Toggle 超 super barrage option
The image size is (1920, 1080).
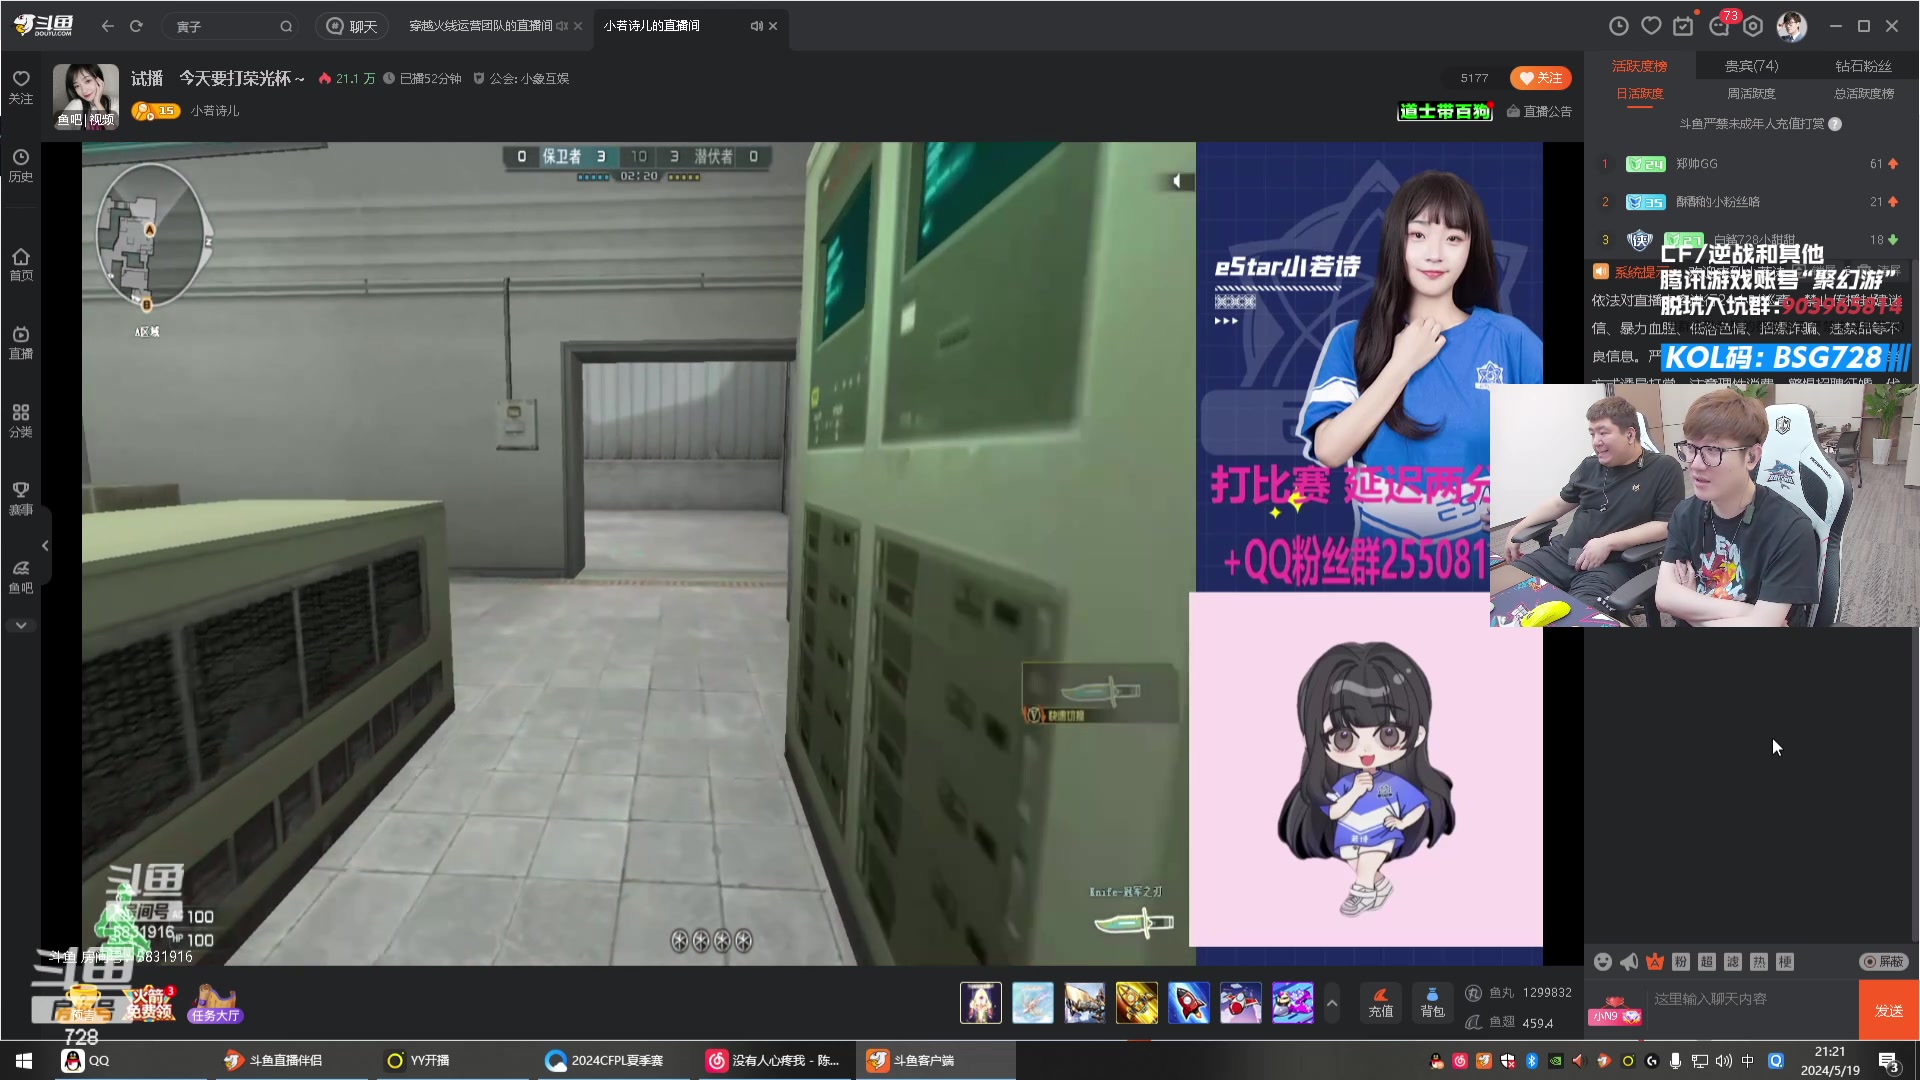point(1707,961)
